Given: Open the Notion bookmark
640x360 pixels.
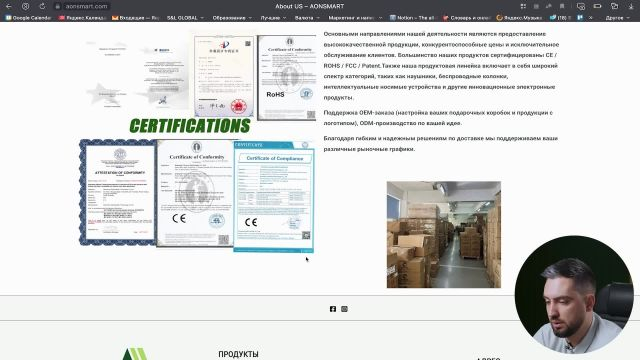Looking at the screenshot, I should [412, 18].
